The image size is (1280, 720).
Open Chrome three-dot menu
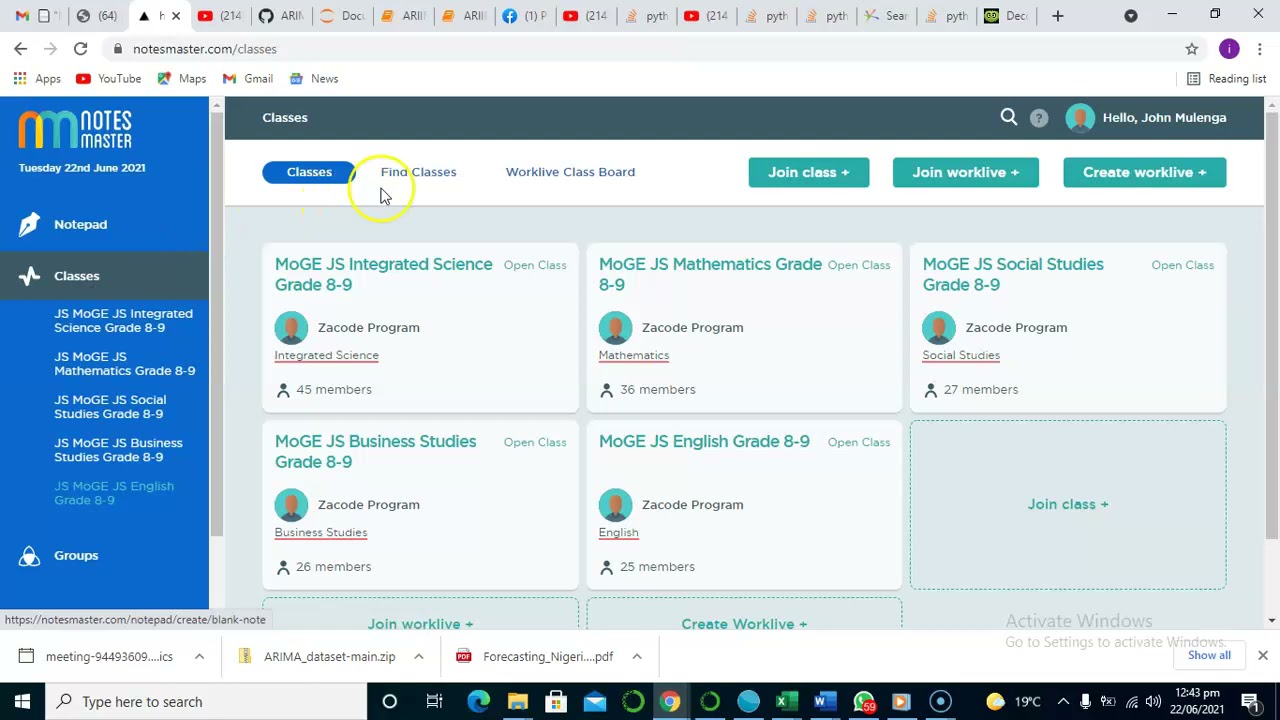[1260, 48]
